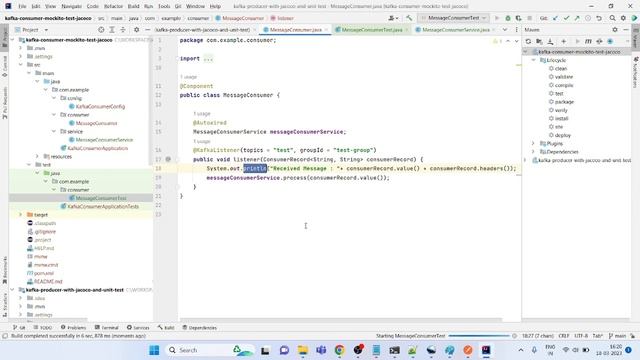Screen dimensions: 640x360
Task: Click main branch widget in status bar
Action: click(x=617, y=336)
